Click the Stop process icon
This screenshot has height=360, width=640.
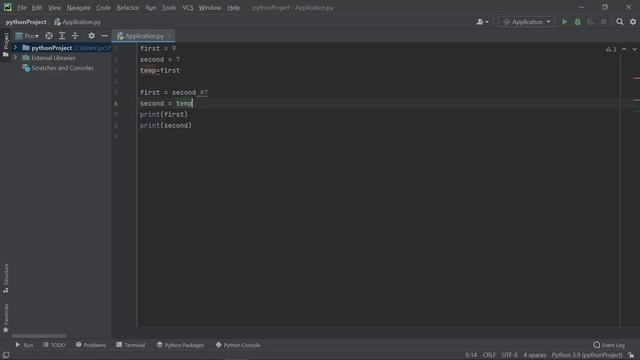click(604, 22)
